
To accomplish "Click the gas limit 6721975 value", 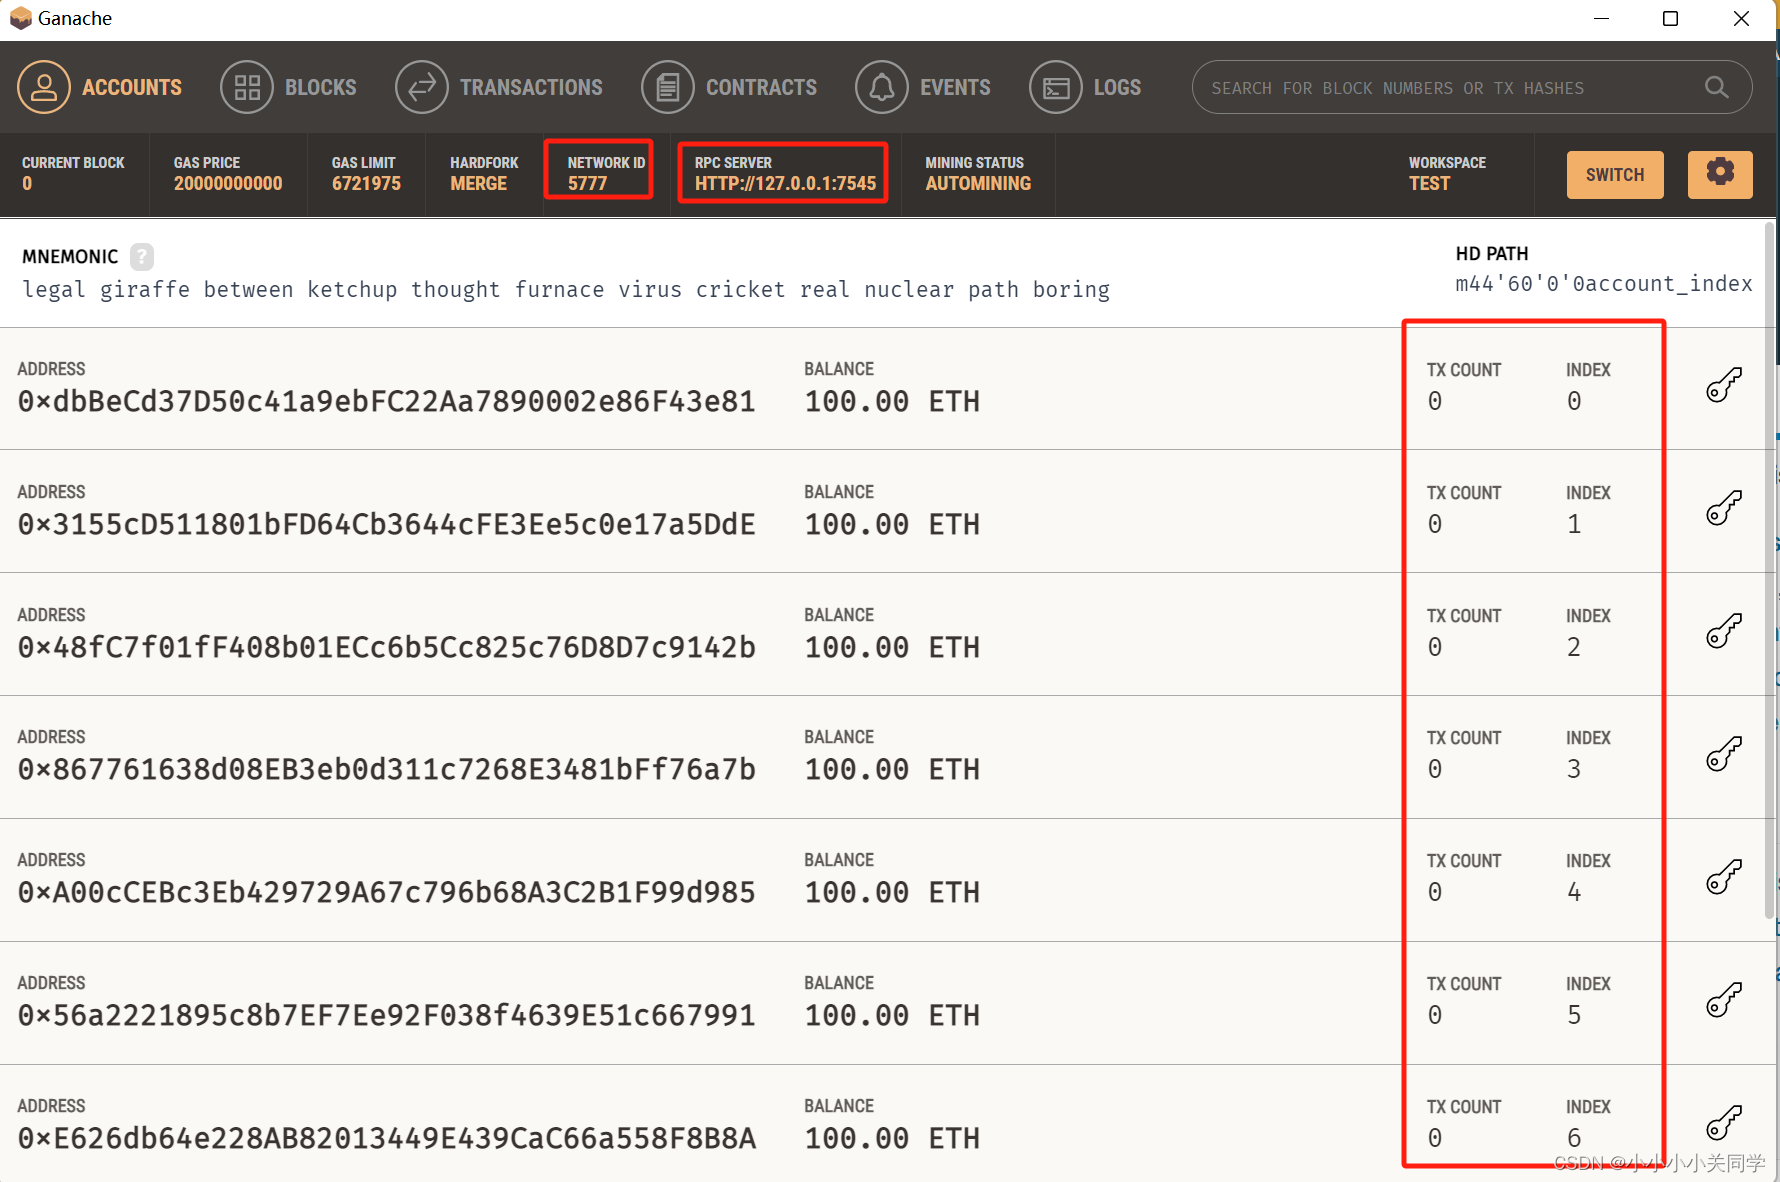I will tap(366, 184).
